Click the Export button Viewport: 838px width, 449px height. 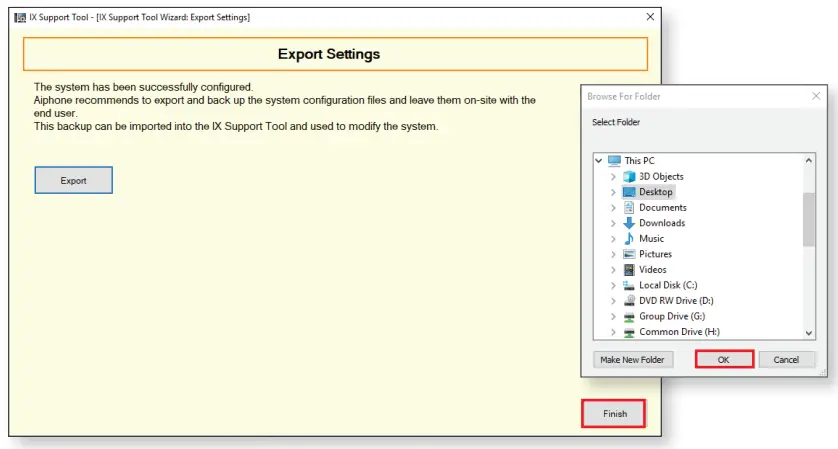coord(73,180)
